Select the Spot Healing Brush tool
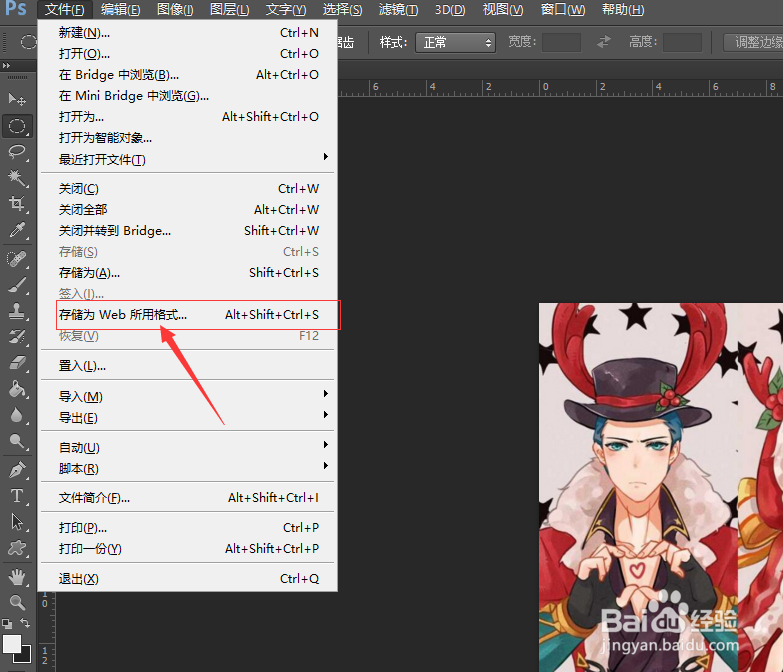783x672 pixels. [x=17, y=259]
